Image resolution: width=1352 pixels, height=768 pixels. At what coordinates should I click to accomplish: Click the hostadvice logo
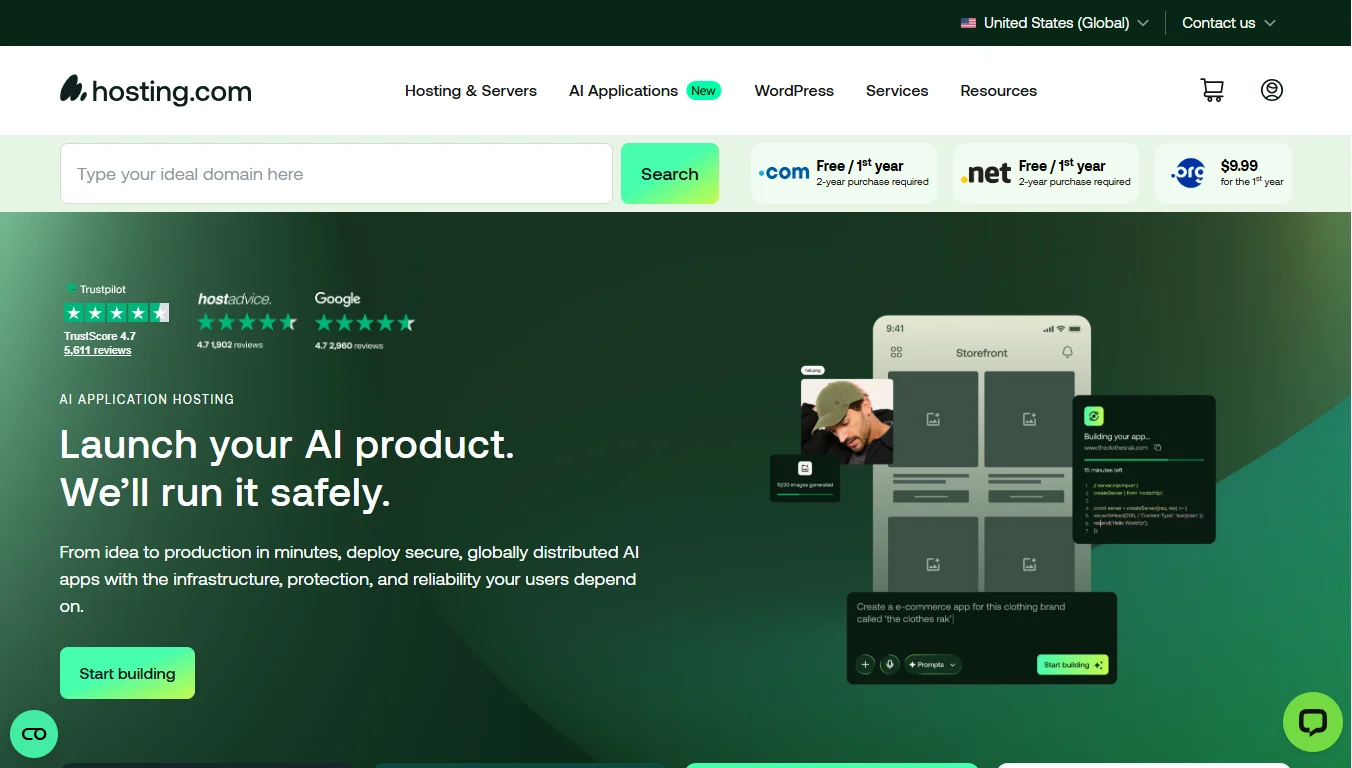[x=234, y=299]
